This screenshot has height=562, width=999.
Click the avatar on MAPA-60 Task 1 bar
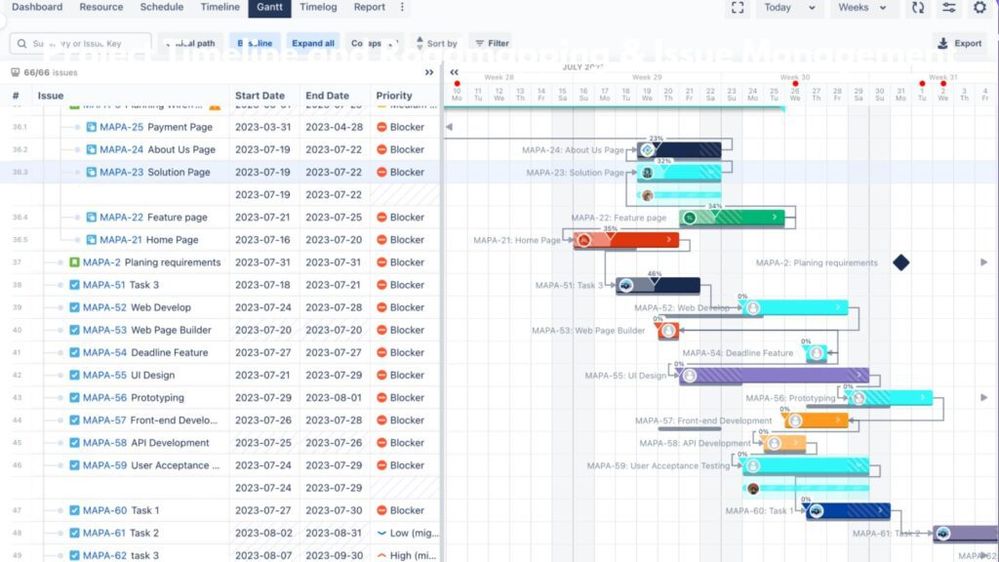click(x=816, y=511)
